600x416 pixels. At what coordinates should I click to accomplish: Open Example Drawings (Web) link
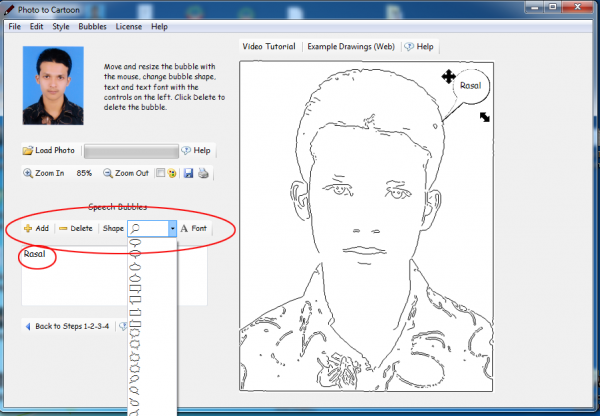tap(351, 46)
